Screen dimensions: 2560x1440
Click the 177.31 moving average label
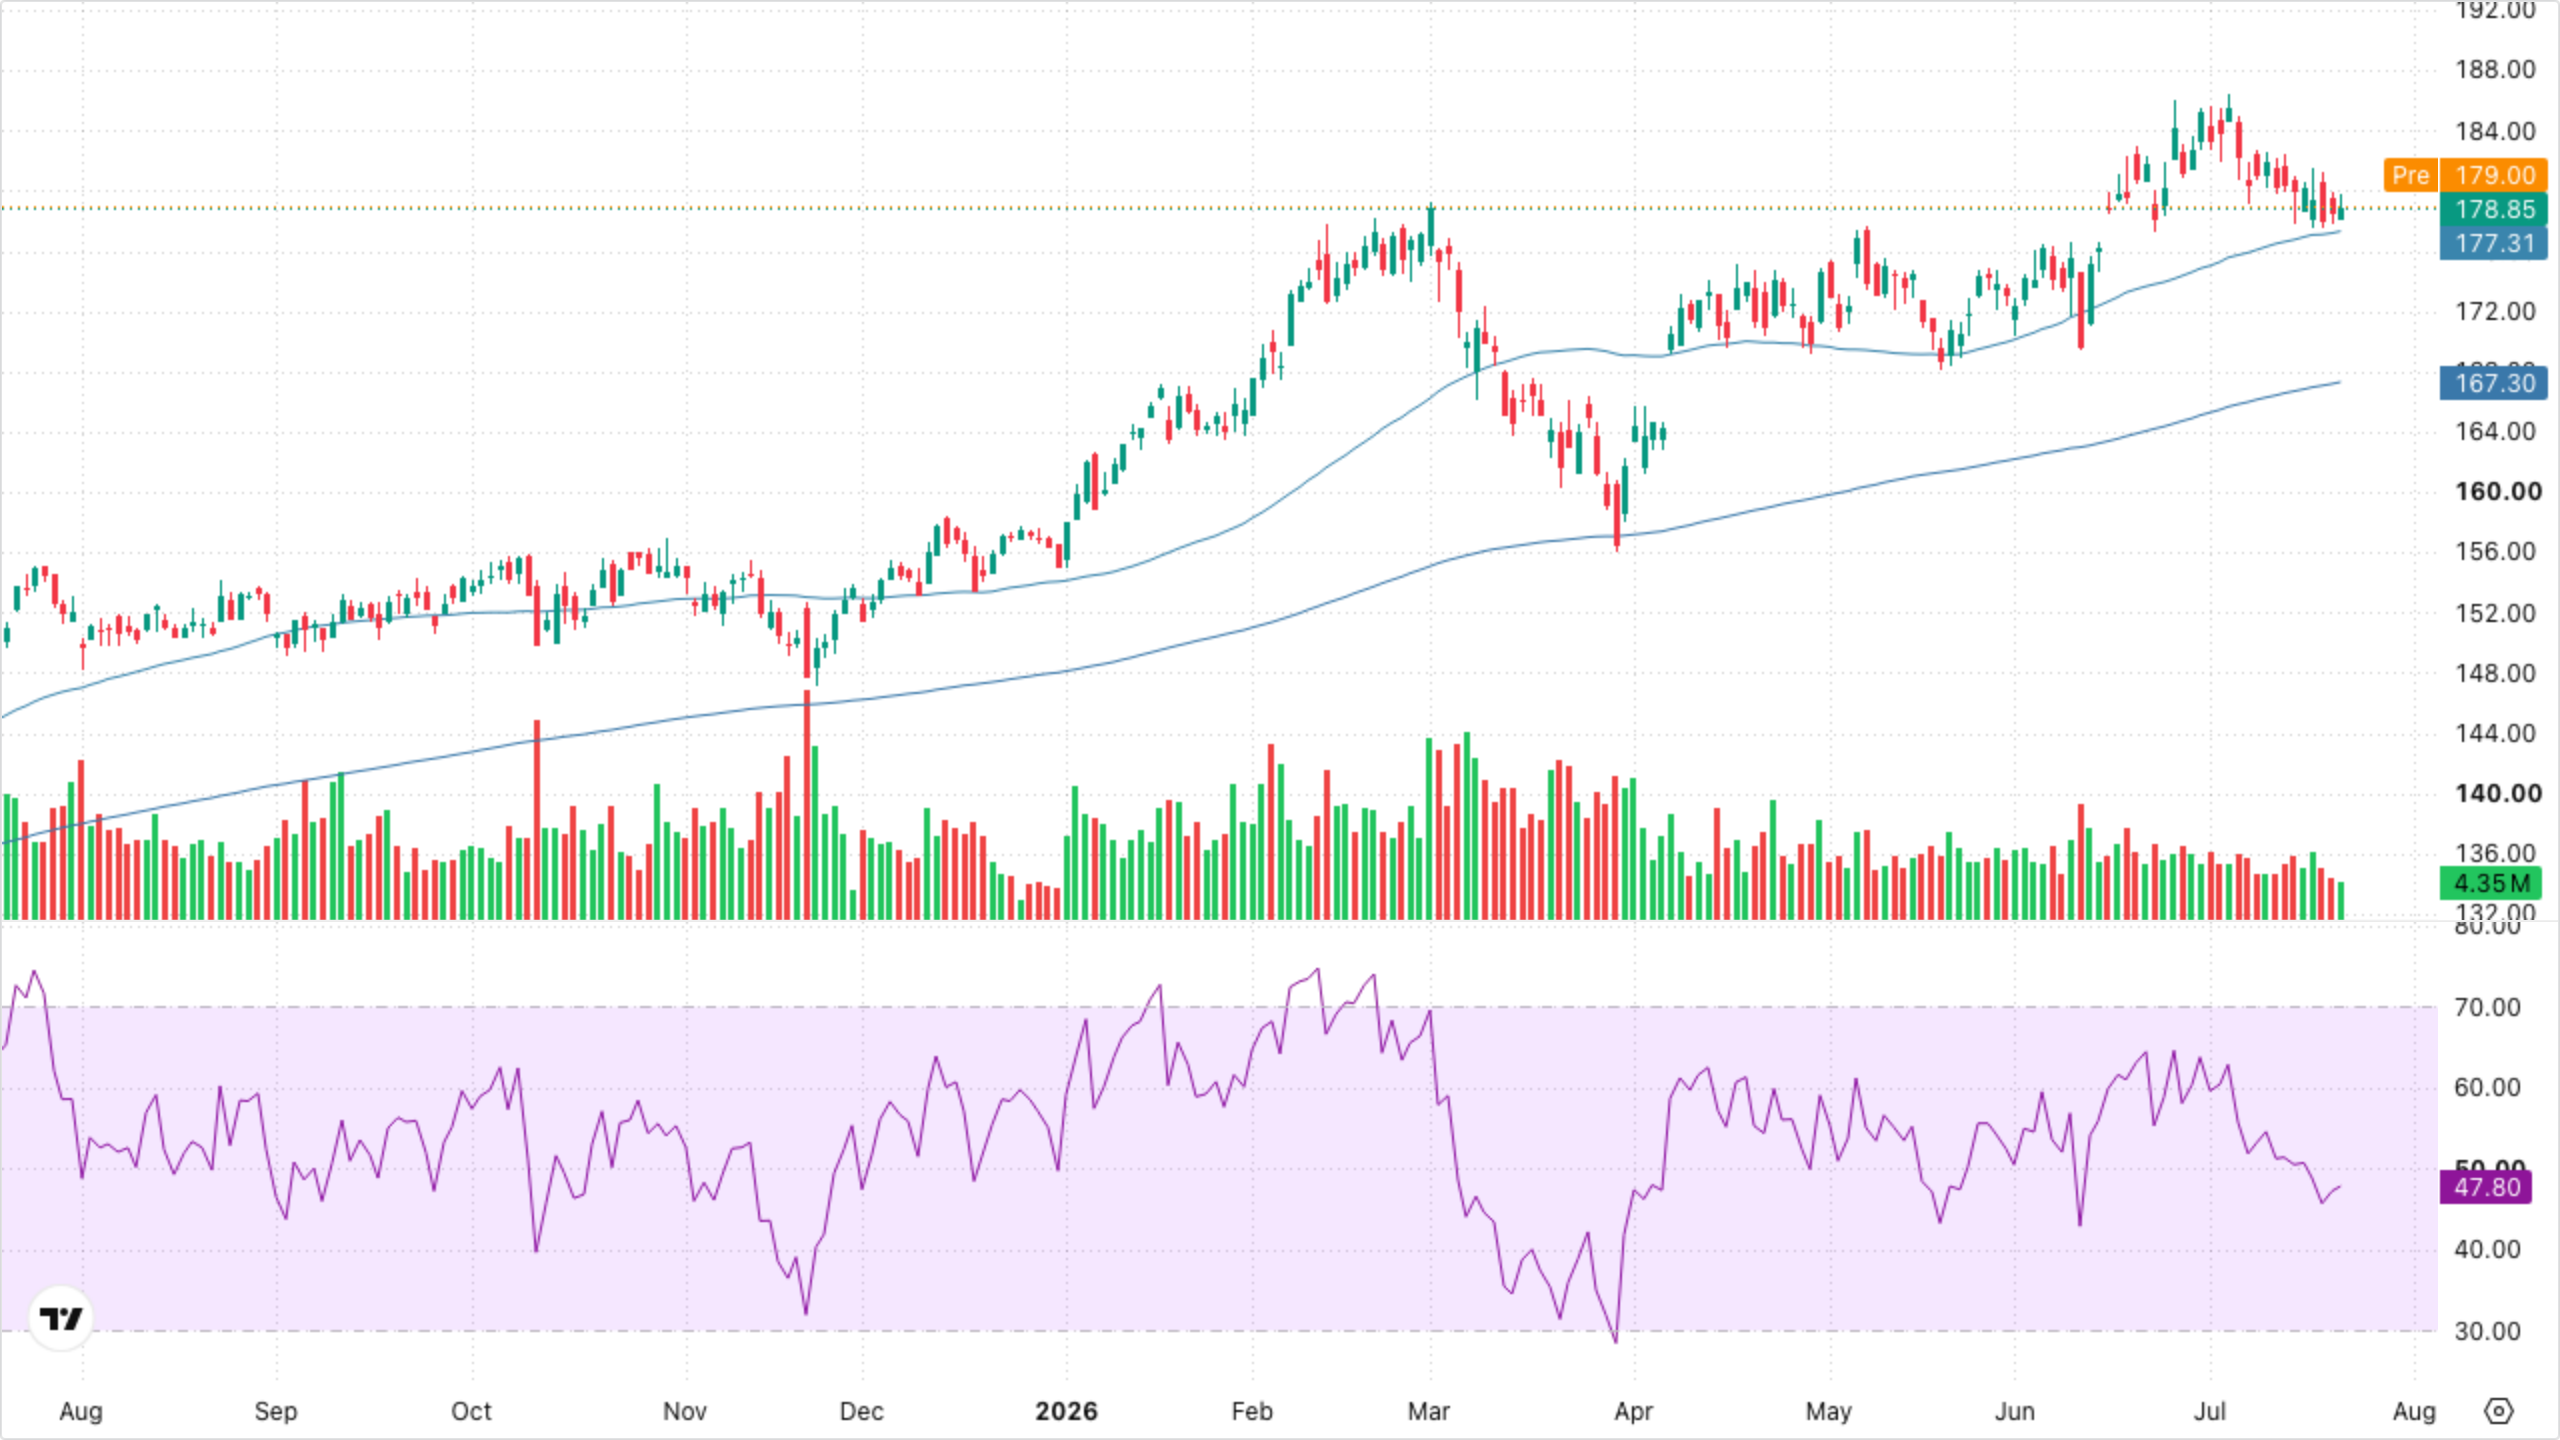(x=2494, y=243)
